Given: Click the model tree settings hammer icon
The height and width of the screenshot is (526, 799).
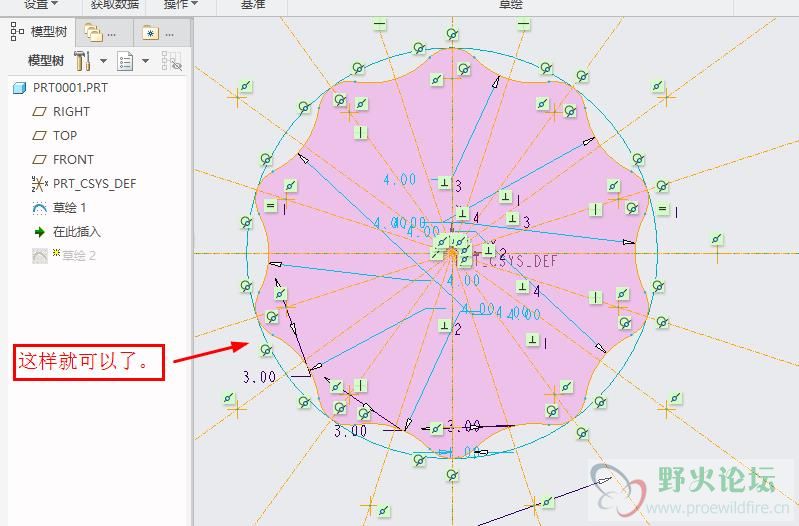Looking at the screenshot, I should tap(82, 61).
